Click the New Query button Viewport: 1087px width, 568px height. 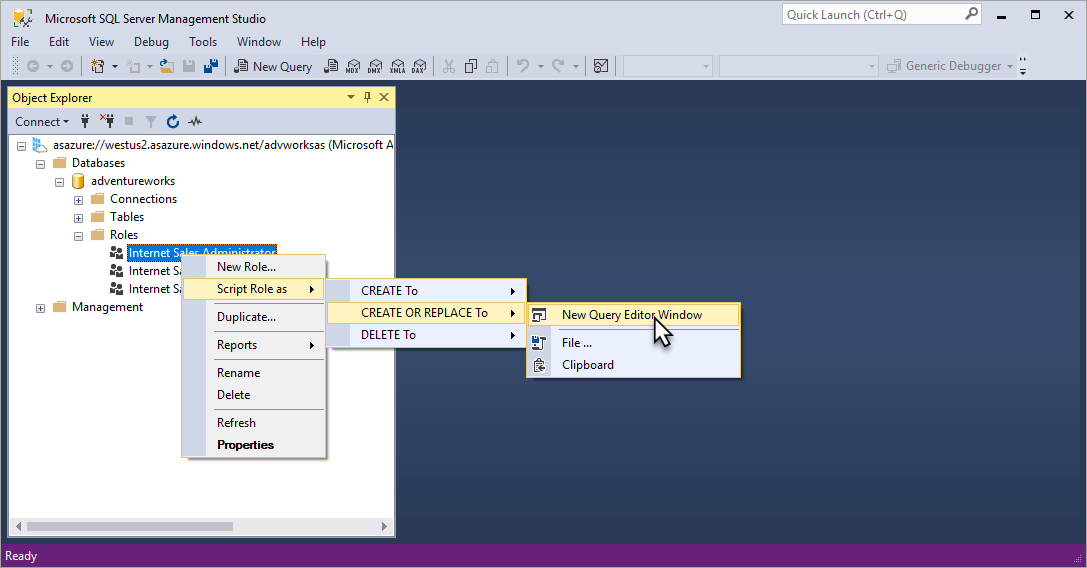click(273, 67)
